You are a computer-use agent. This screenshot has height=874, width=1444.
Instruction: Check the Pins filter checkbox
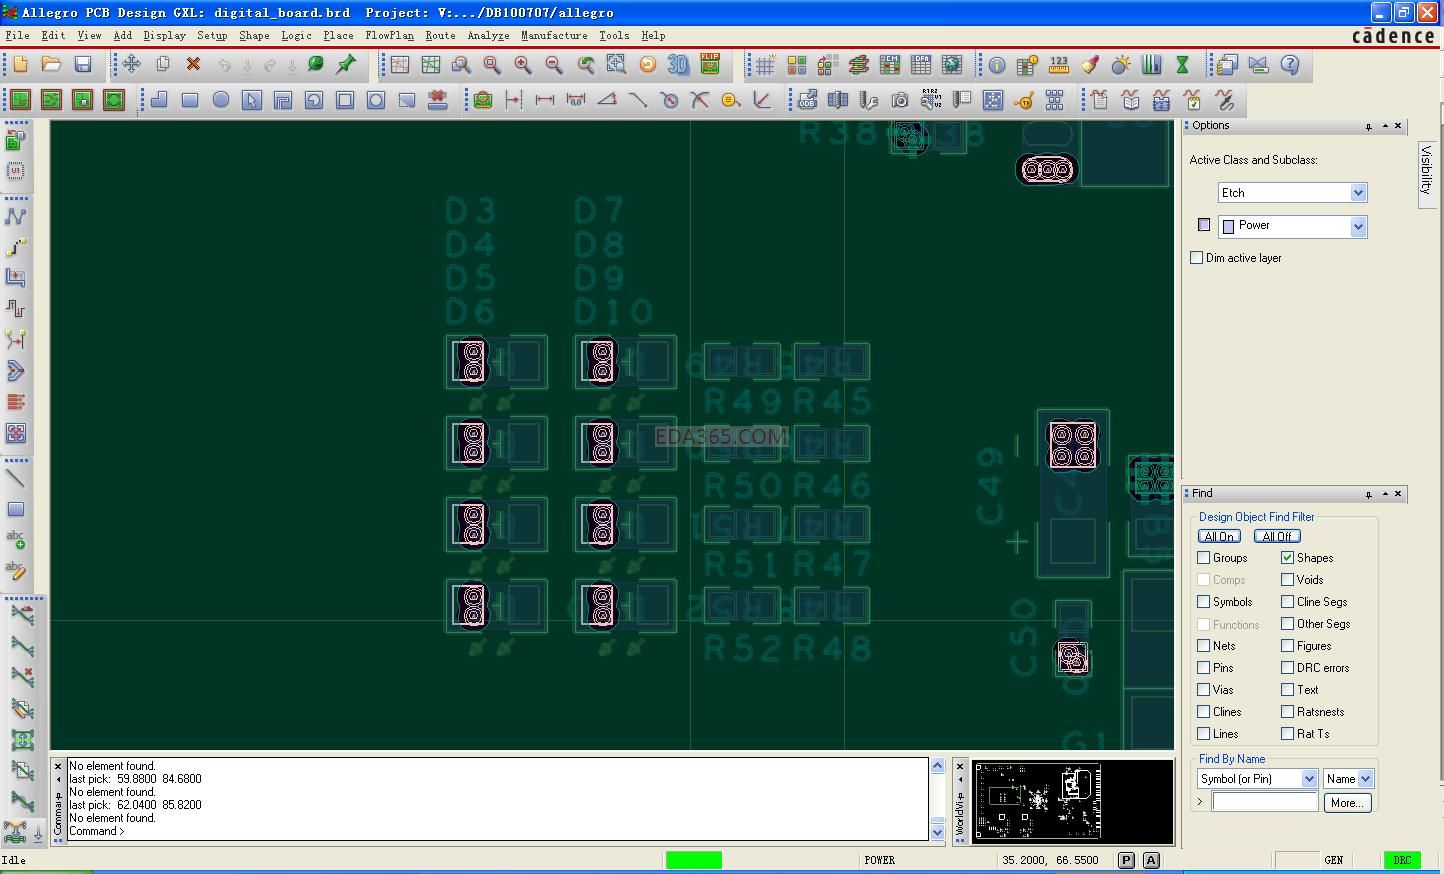click(x=1204, y=668)
